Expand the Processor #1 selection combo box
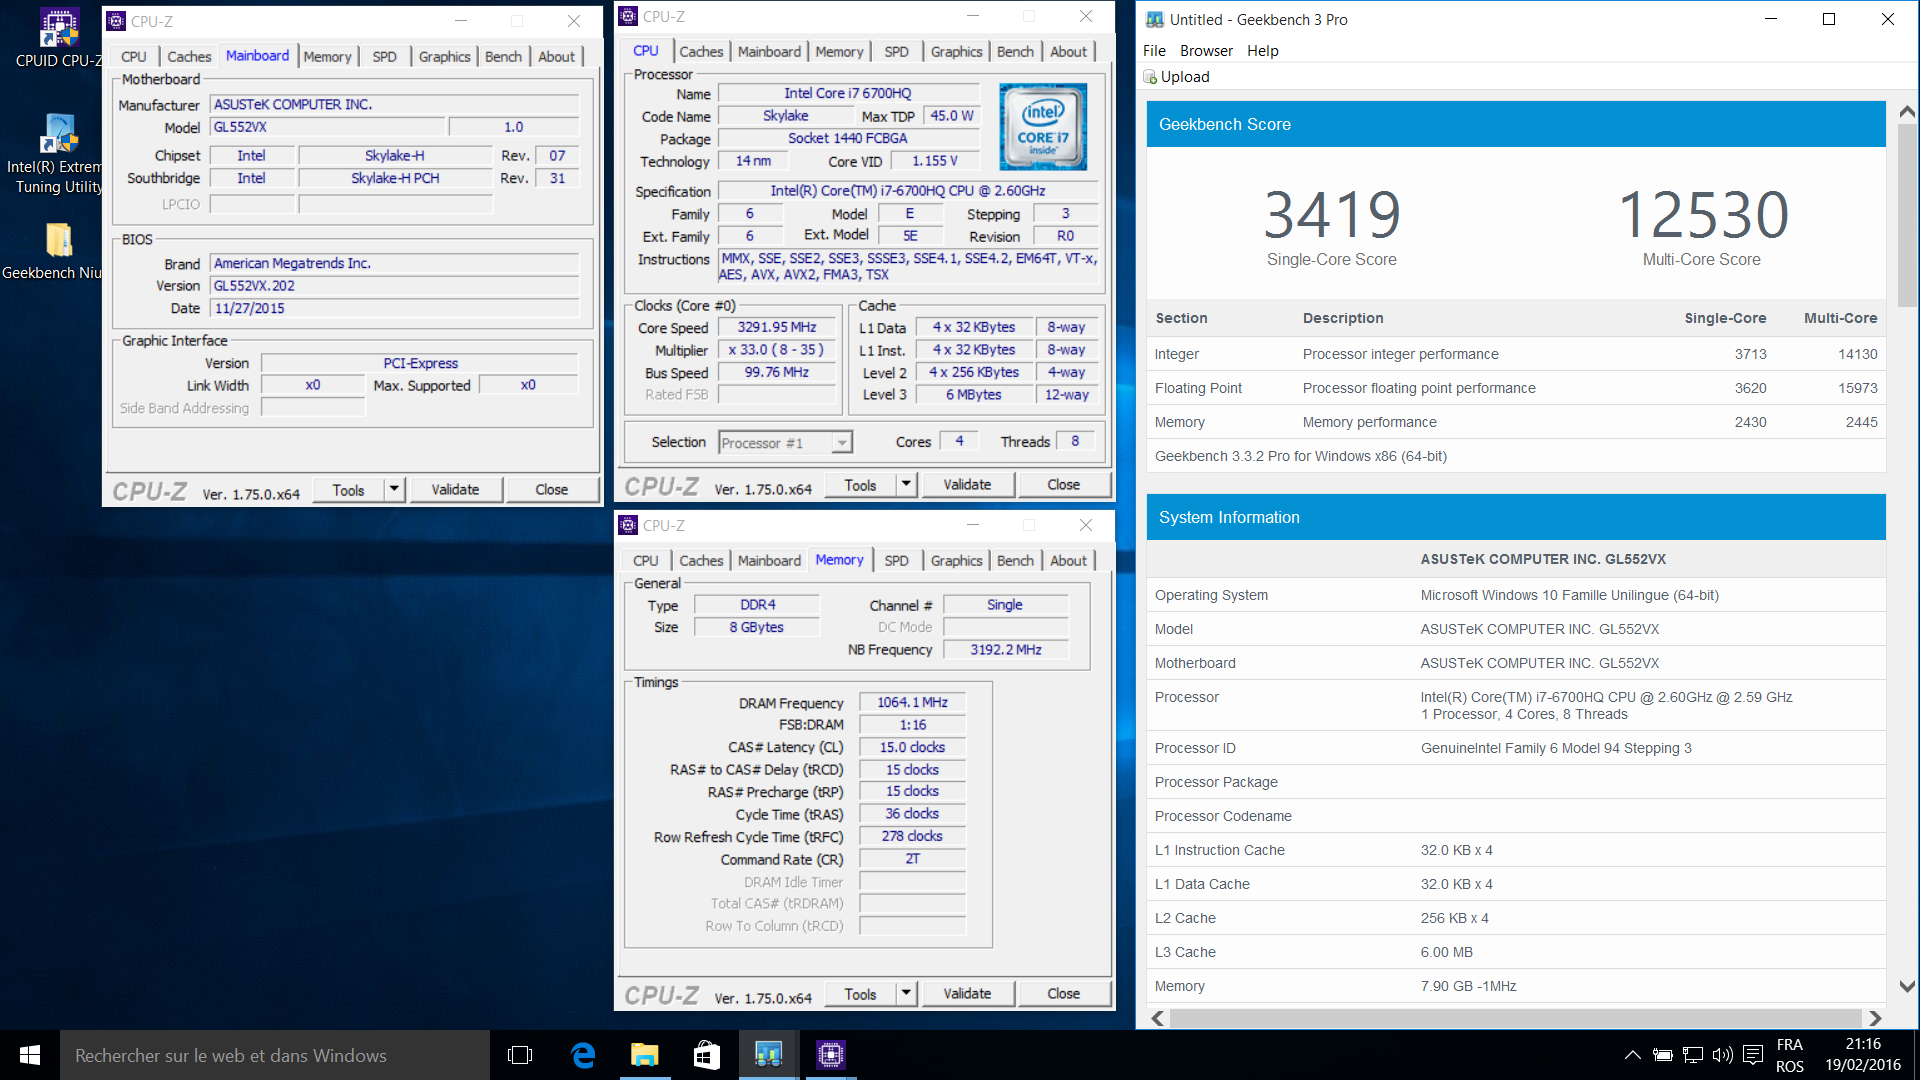This screenshot has height=1080, width=1920. click(843, 443)
